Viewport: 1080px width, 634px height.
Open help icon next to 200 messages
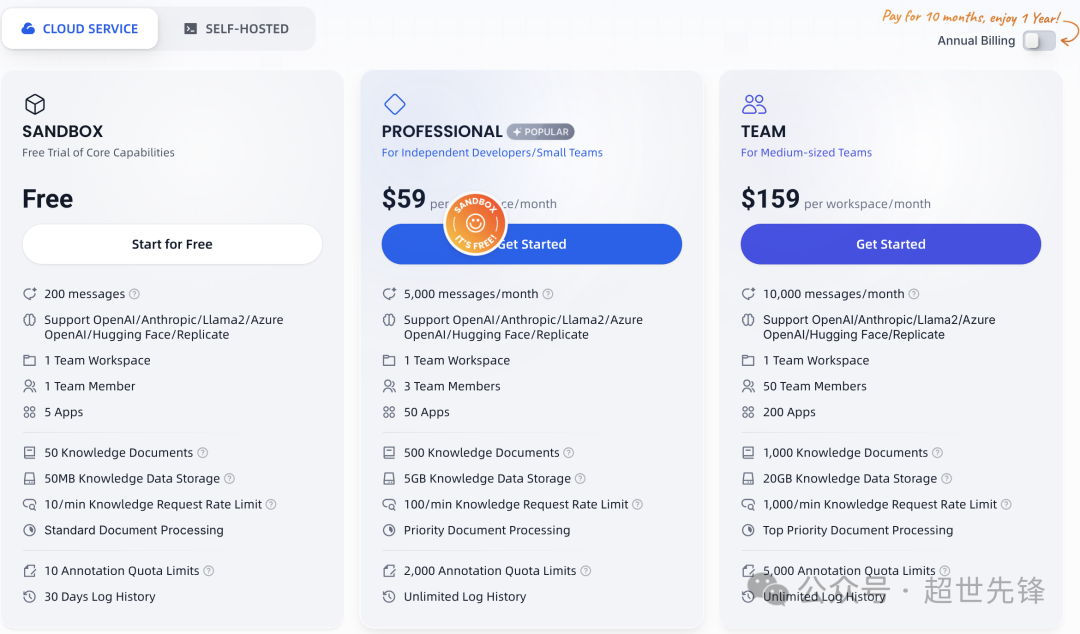click(134, 294)
